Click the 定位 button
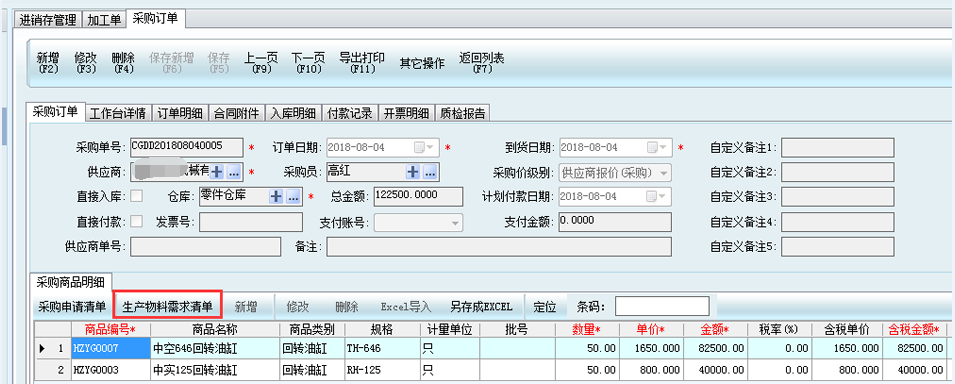Viewport: 955px width, 384px height. (544, 307)
